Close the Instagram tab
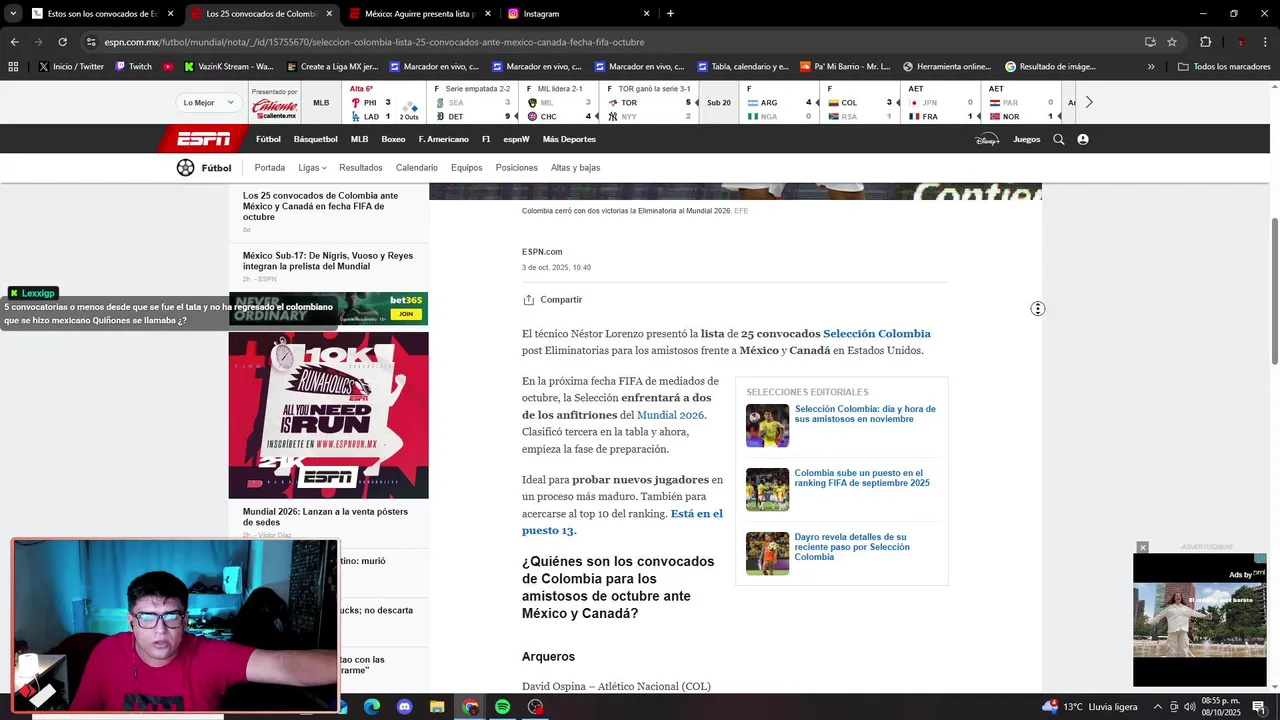 click(x=646, y=14)
